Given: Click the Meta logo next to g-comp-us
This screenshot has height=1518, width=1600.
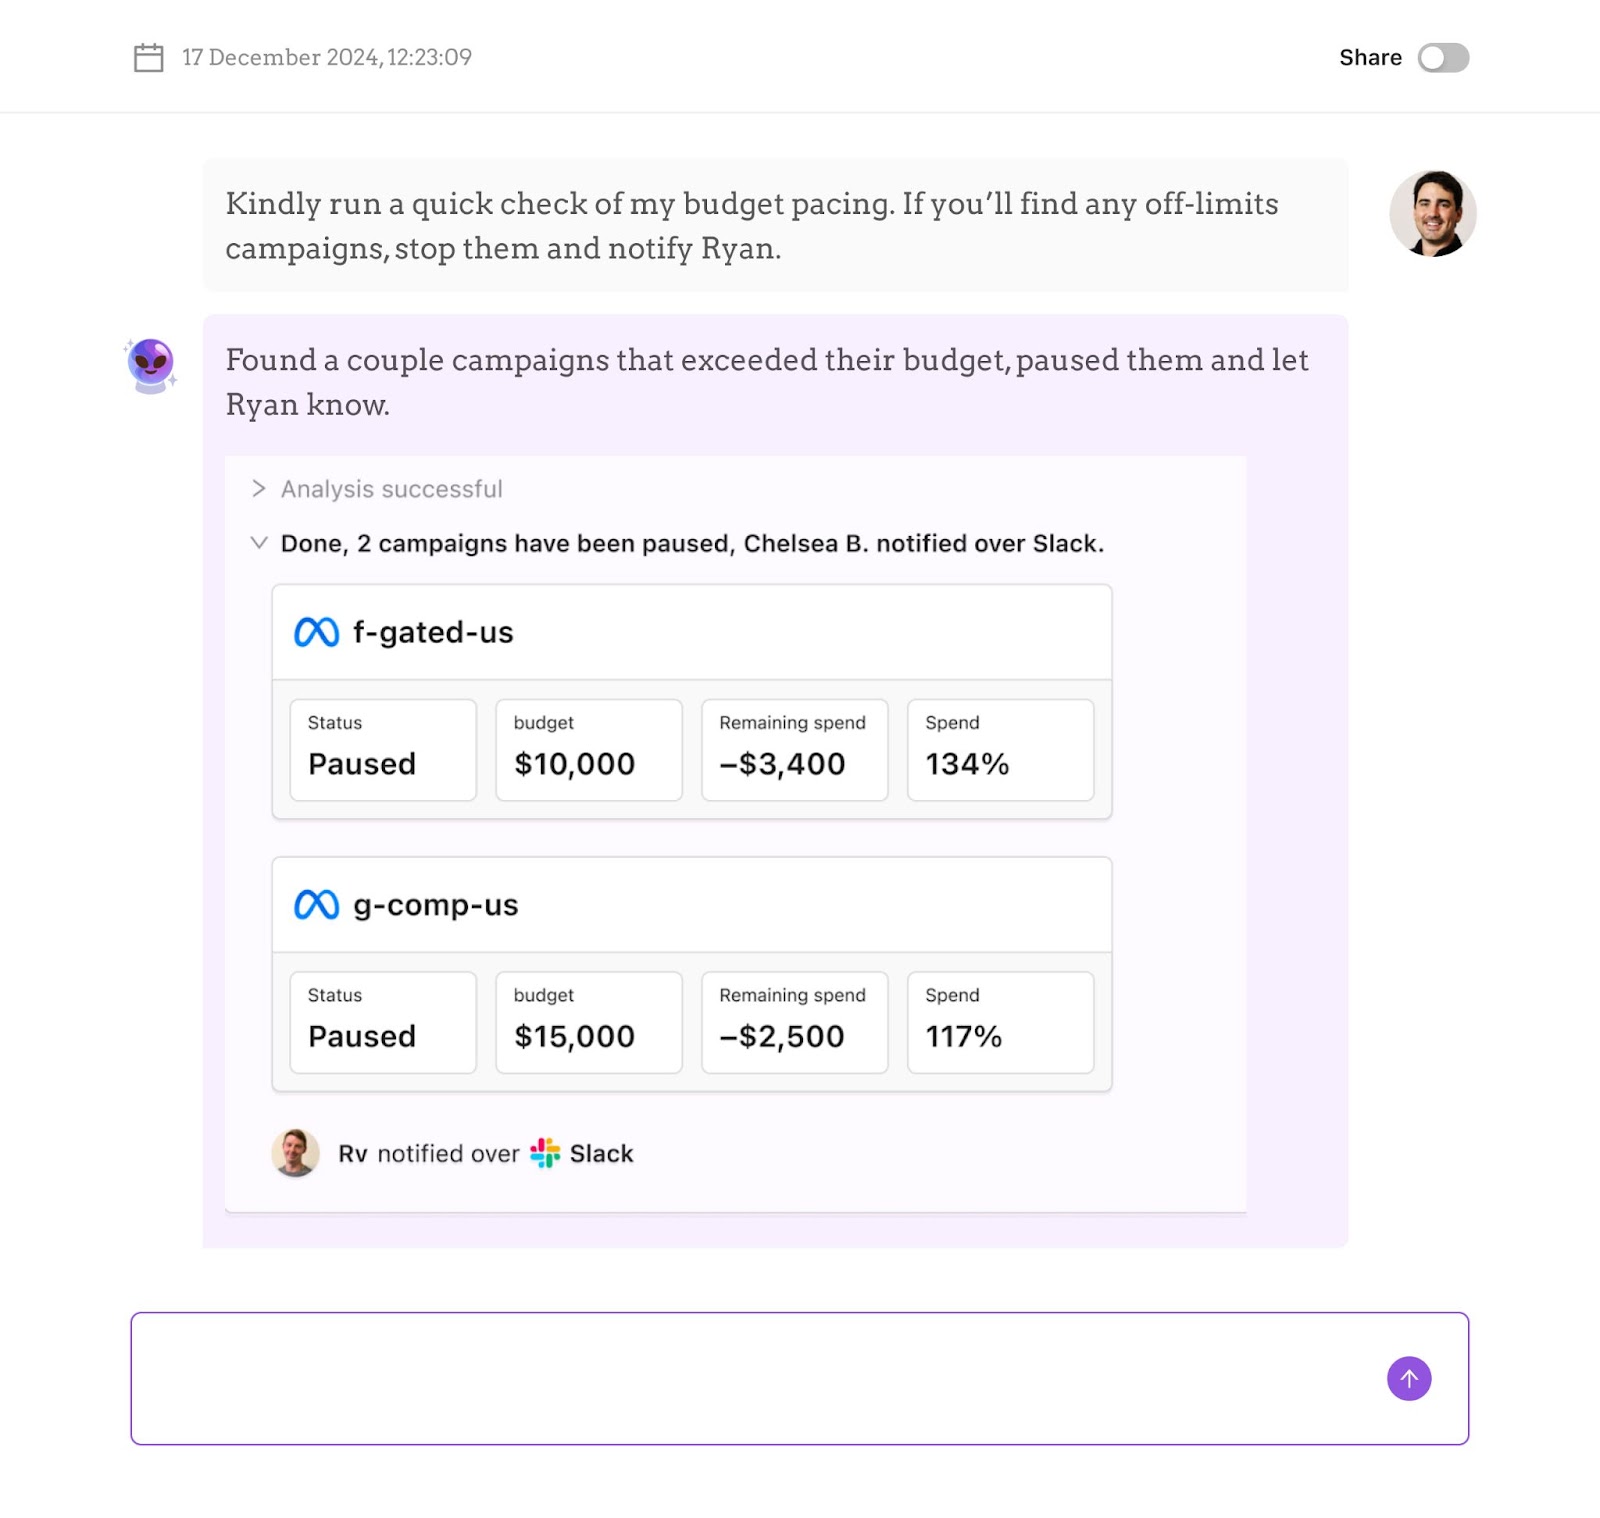Looking at the screenshot, I should (x=316, y=905).
